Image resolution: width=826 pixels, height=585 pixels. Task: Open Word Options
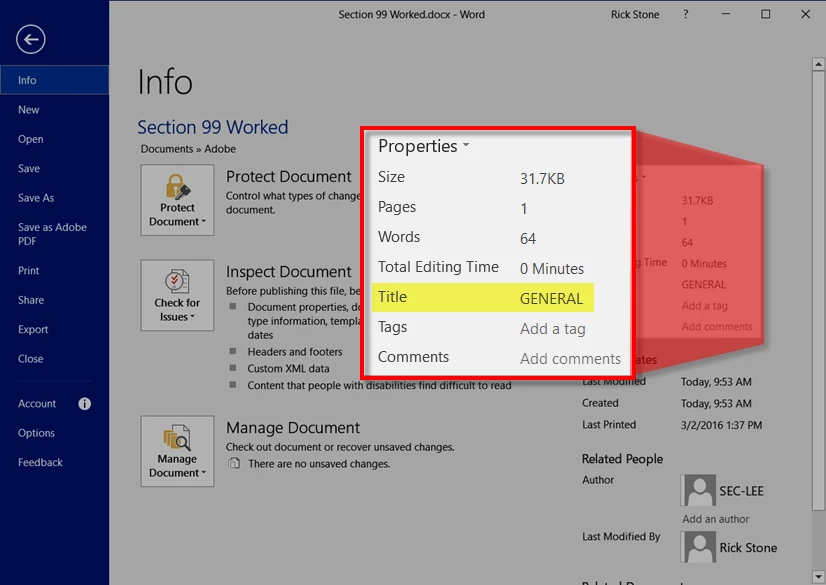coord(54,433)
